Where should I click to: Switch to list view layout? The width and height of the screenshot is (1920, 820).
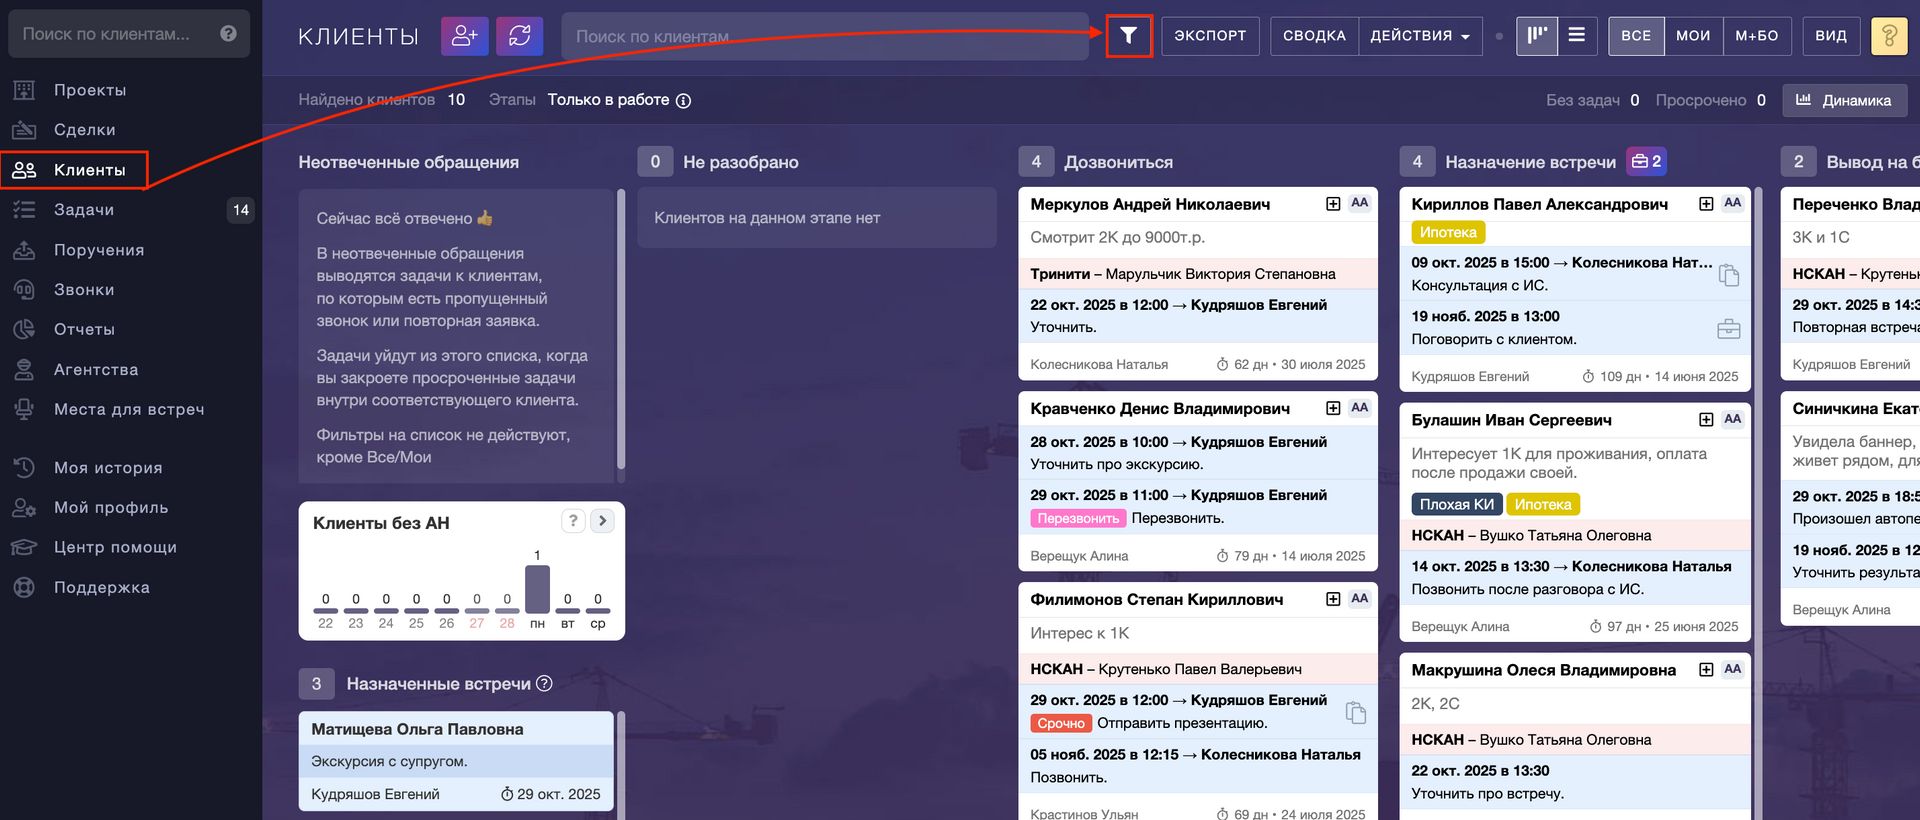point(1577,36)
